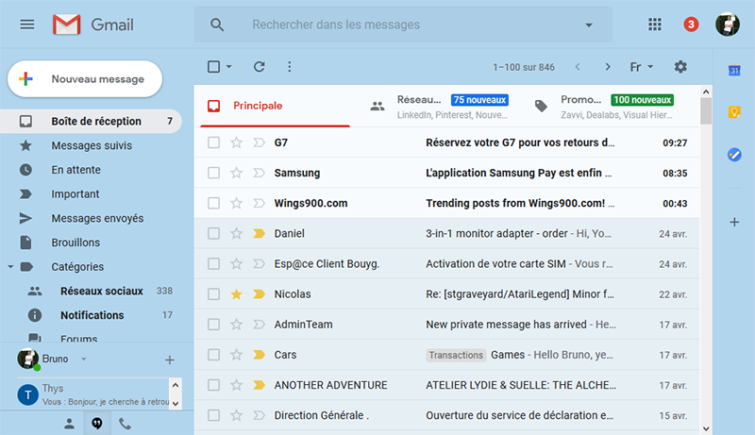Open the settings gear
The width and height of the screenshot is (755, 435).
[680, 66]
